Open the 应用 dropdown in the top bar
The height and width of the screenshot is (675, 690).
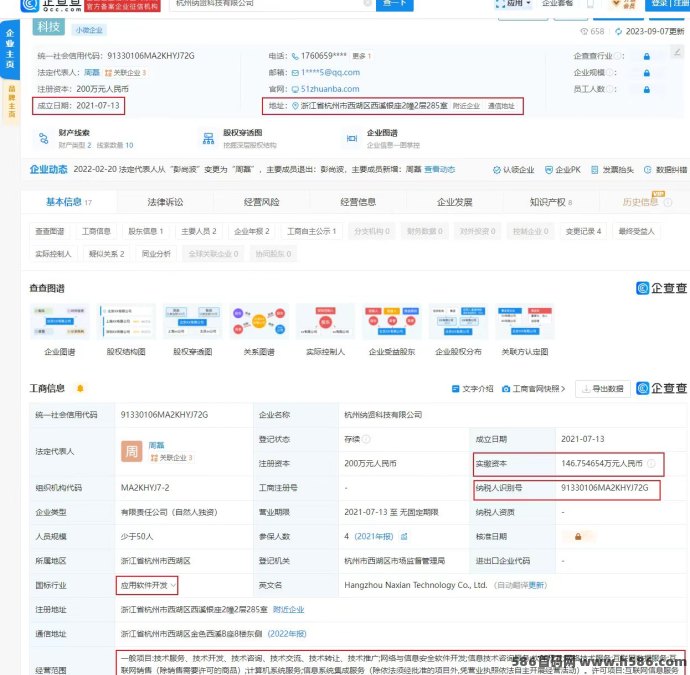click(514, 4)
